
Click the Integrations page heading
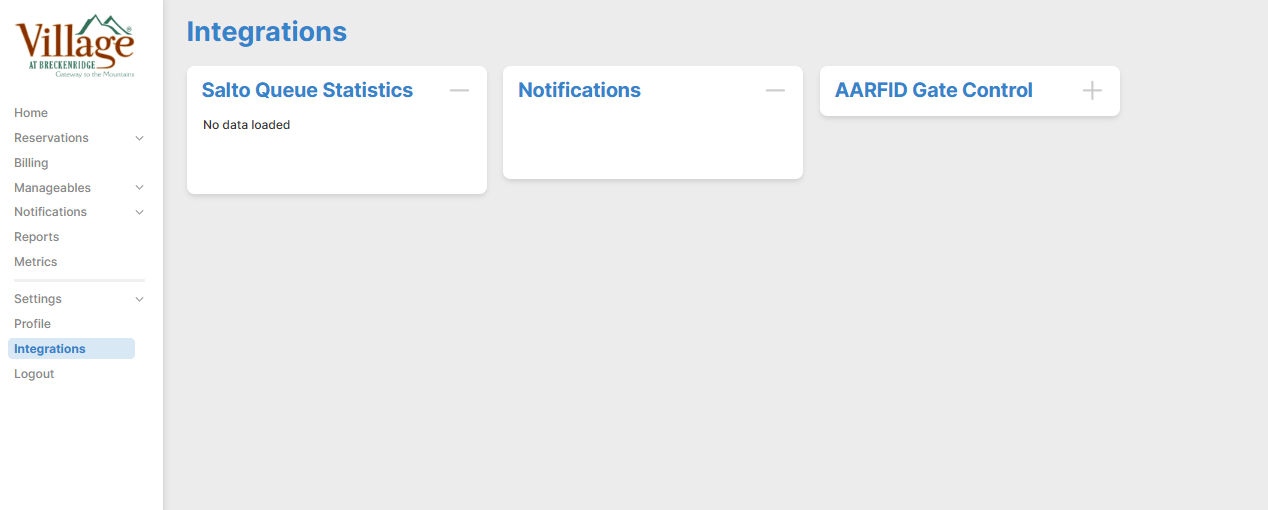266,32
